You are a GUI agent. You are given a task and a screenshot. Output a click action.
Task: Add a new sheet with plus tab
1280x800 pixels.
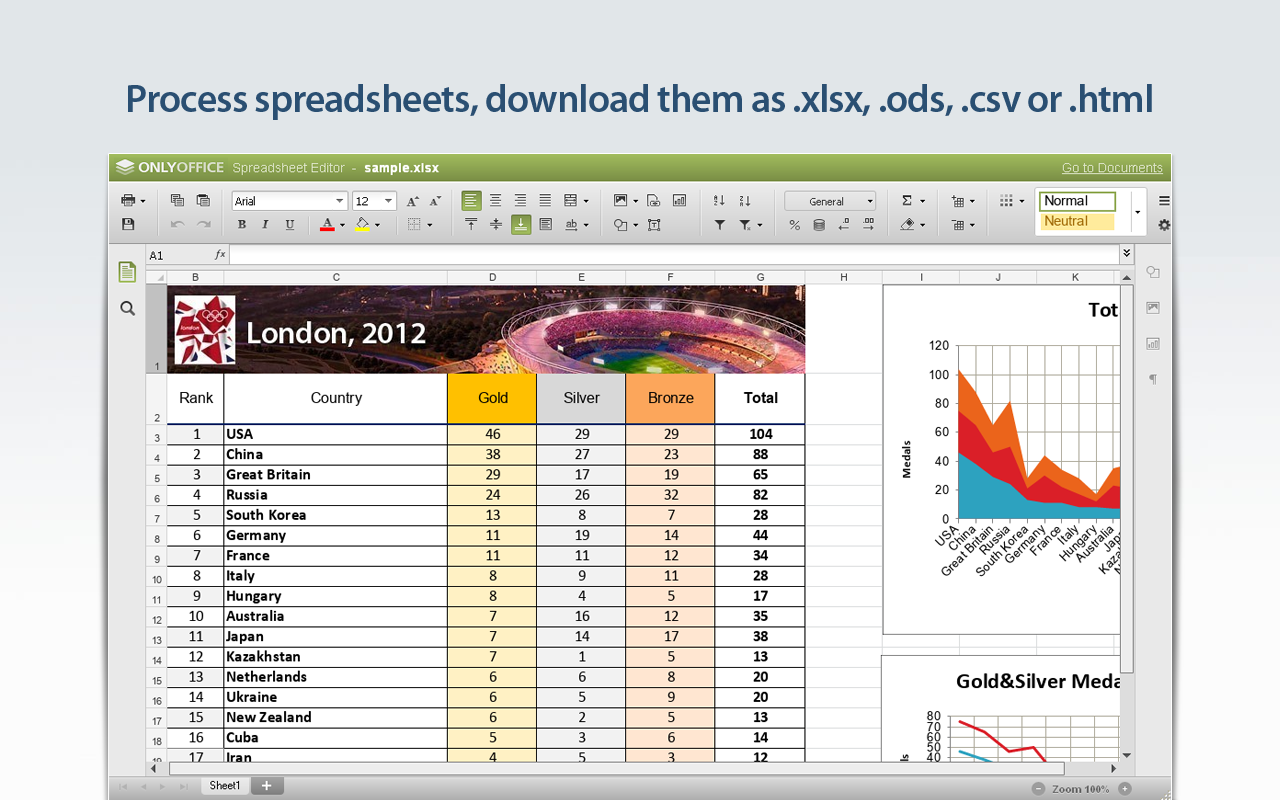267,786
